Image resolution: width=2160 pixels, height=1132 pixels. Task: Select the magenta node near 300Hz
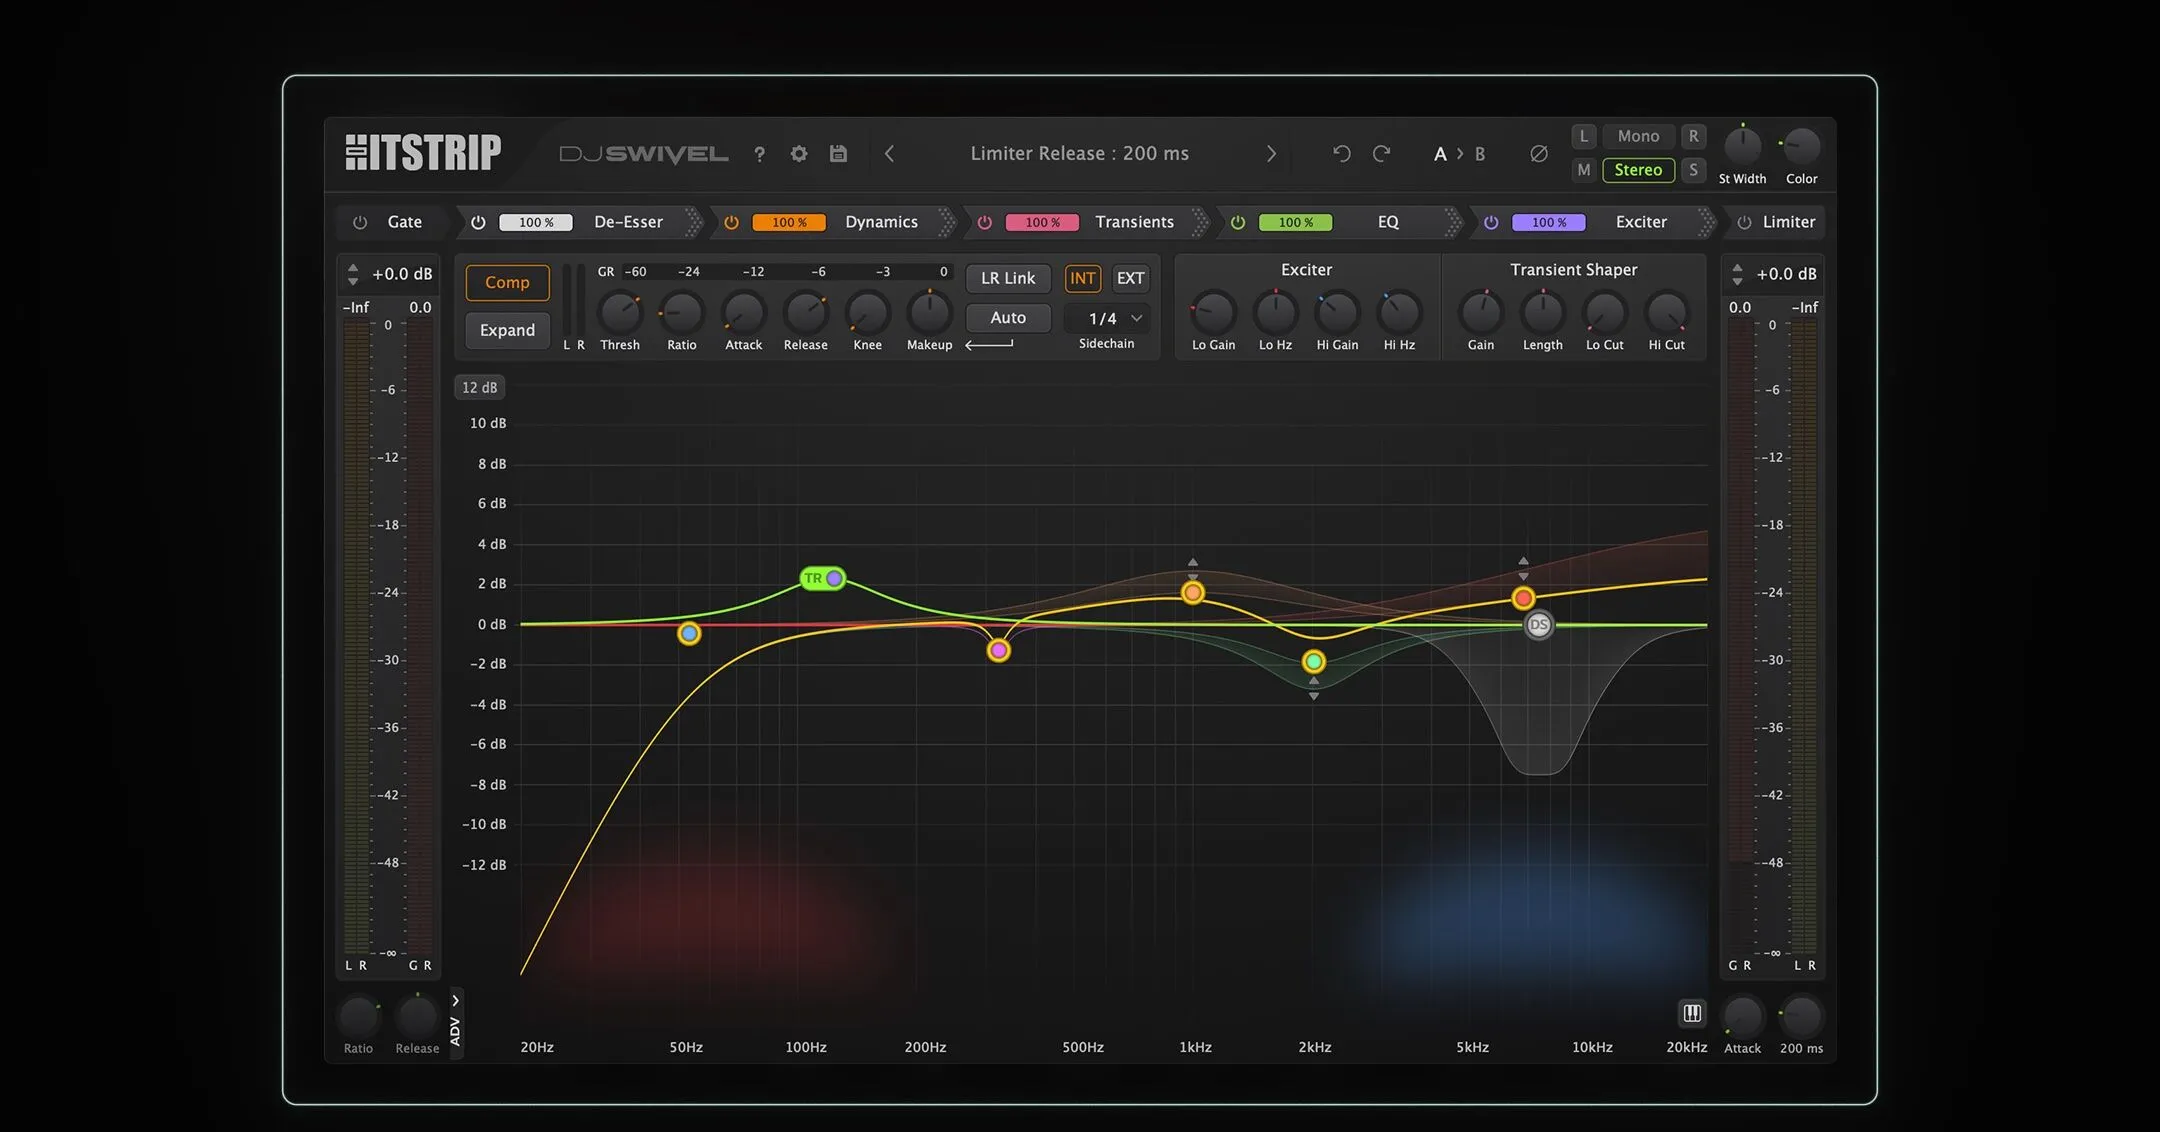998,650
